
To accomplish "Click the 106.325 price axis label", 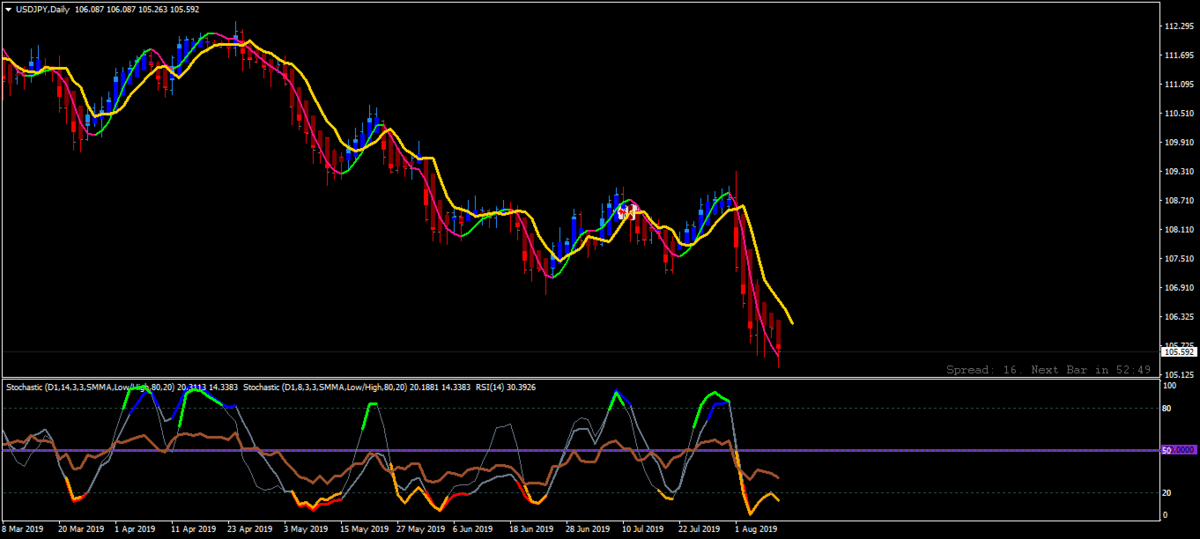I will coord(1177,317).
